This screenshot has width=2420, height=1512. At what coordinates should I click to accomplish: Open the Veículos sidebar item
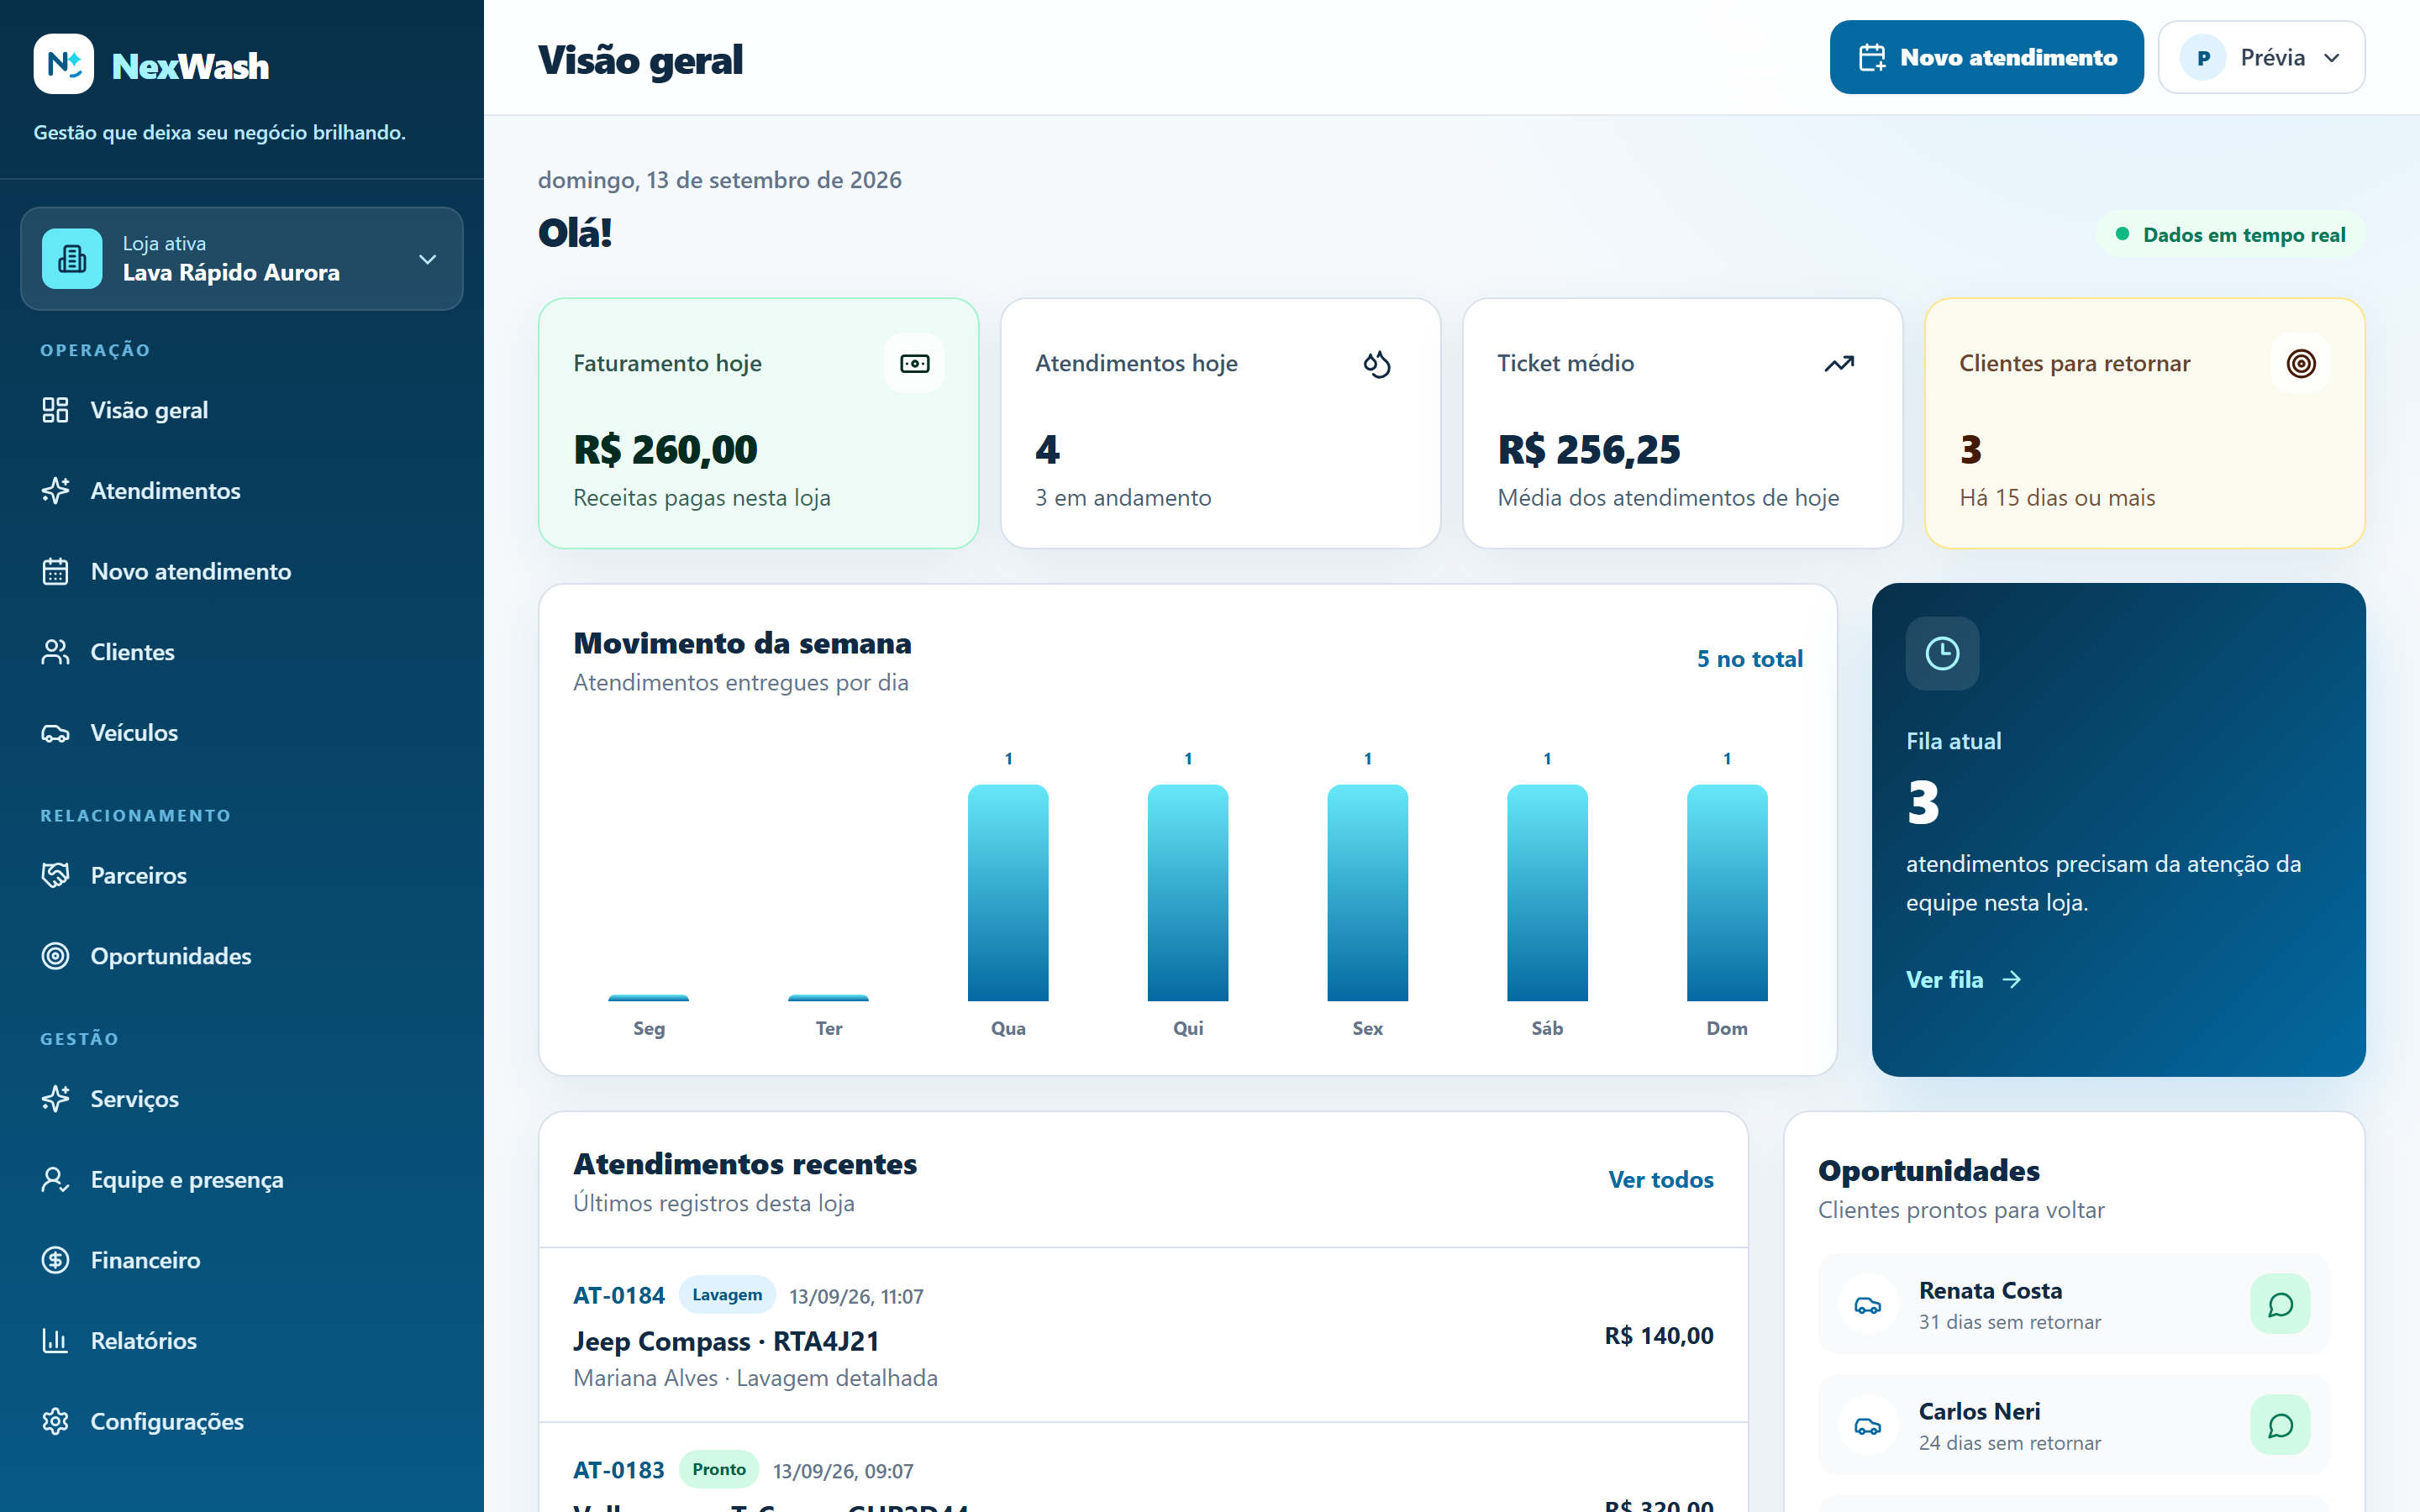pos(242,733)
